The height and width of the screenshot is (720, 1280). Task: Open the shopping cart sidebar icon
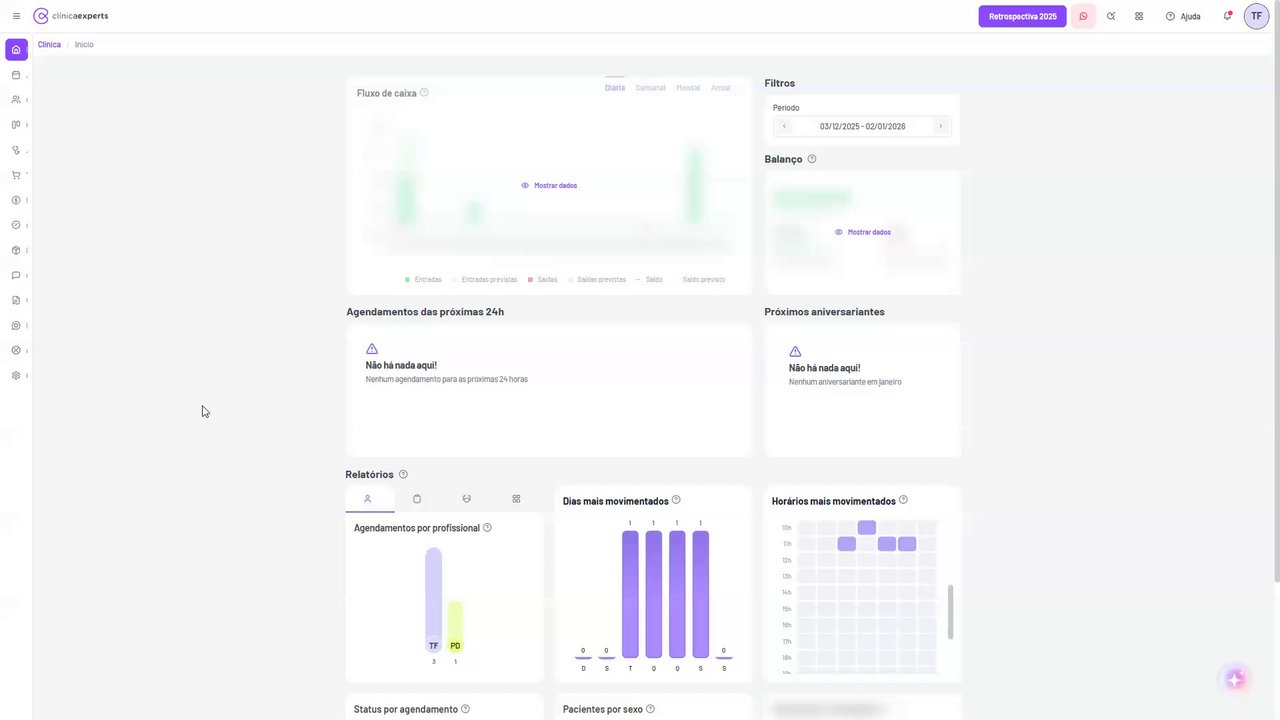pyautogui.click(x=16, y=175)
